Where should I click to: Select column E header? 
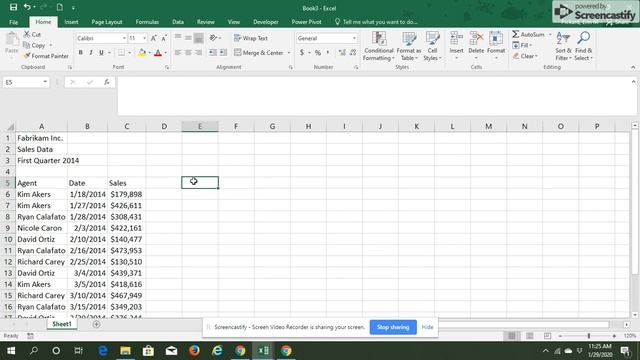200,127
